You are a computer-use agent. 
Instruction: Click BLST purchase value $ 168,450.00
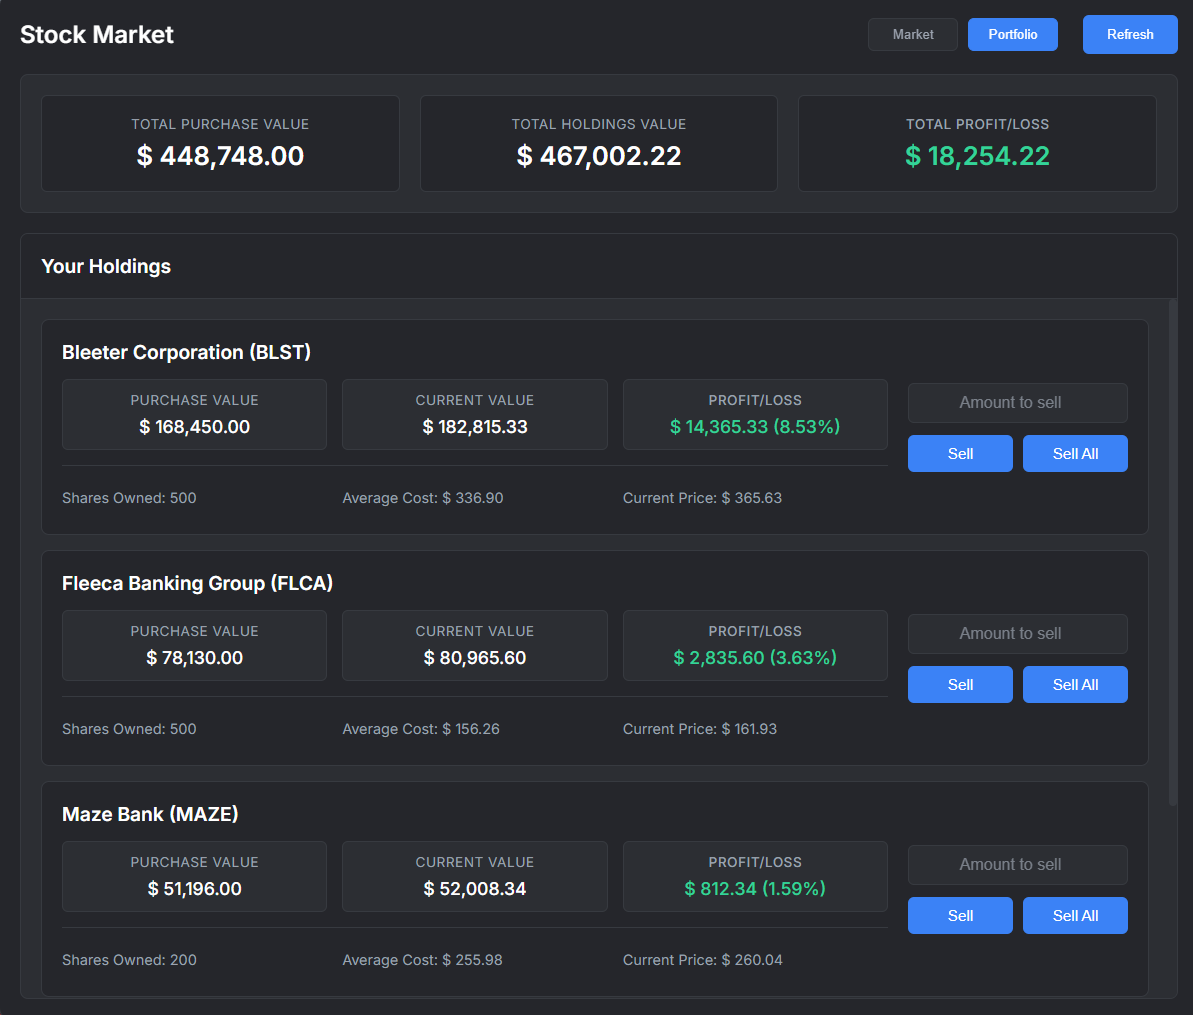(194, 427)
